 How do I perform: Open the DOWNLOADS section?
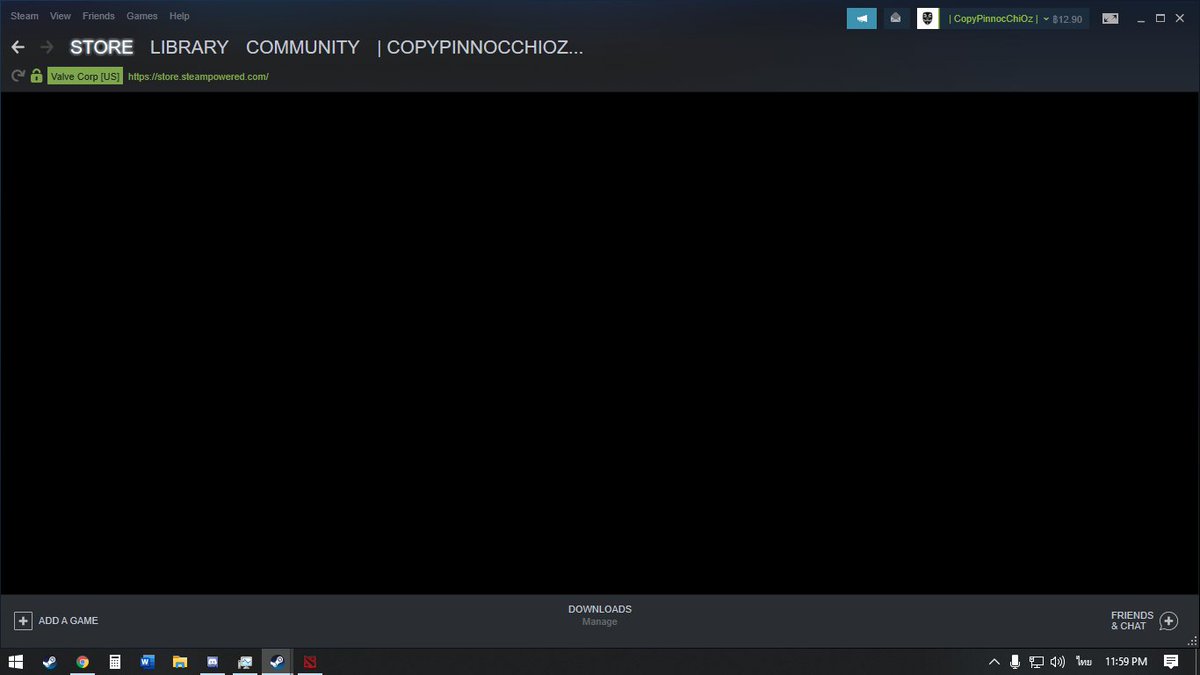(x=600, y=609)
